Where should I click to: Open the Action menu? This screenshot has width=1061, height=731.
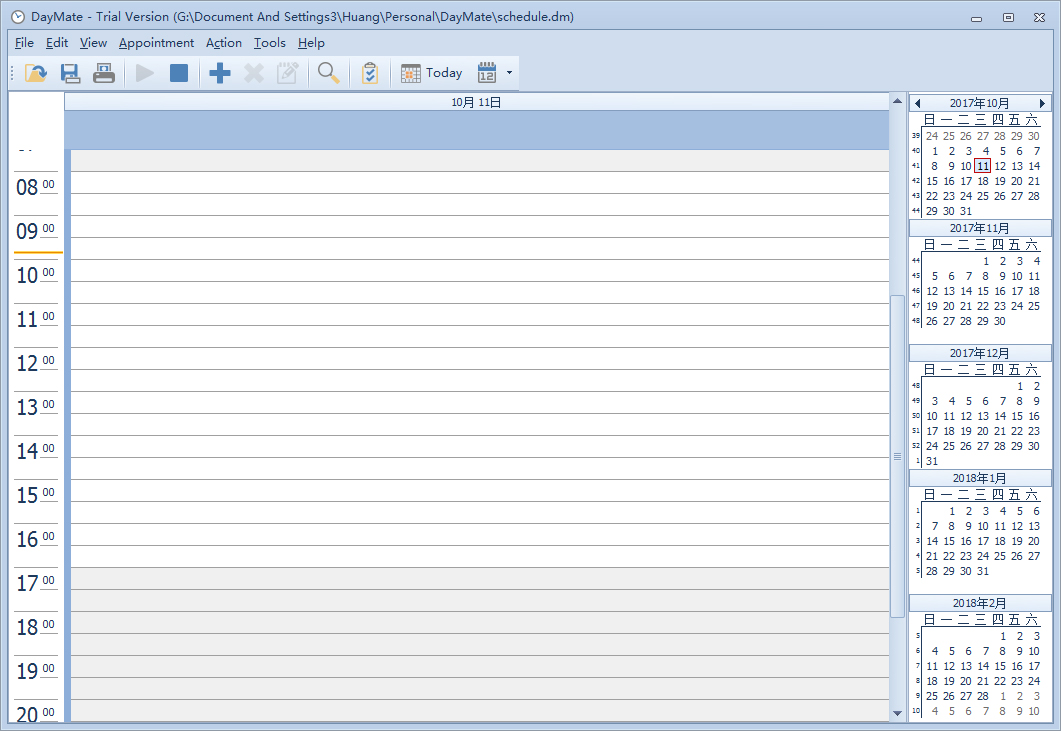[224, 43]
